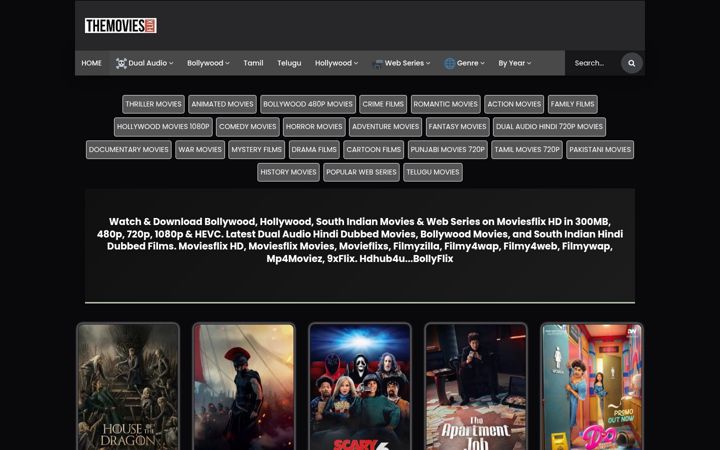Go to the HOME page

pyautogui.click(x=91, y=63)
